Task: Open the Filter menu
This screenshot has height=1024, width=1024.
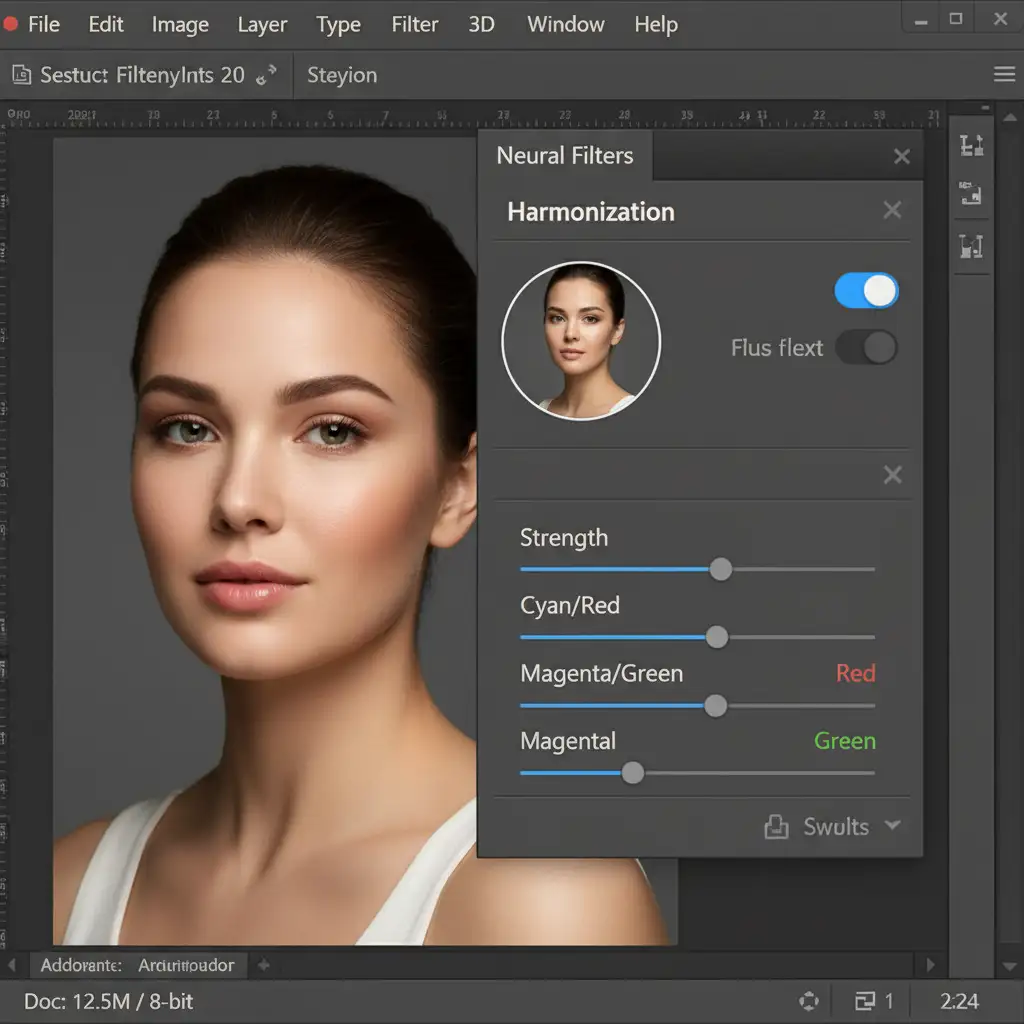Action: pos(414,24)
